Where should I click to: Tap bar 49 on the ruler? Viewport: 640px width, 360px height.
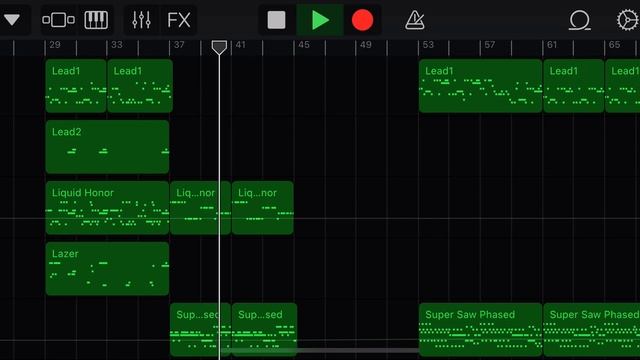(365, 44)
